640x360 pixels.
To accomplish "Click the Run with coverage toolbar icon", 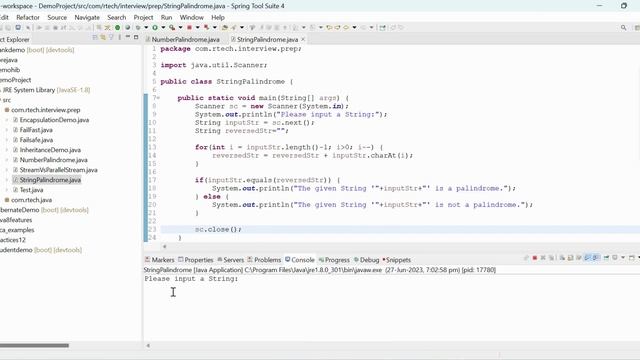I will click(172, 28).
